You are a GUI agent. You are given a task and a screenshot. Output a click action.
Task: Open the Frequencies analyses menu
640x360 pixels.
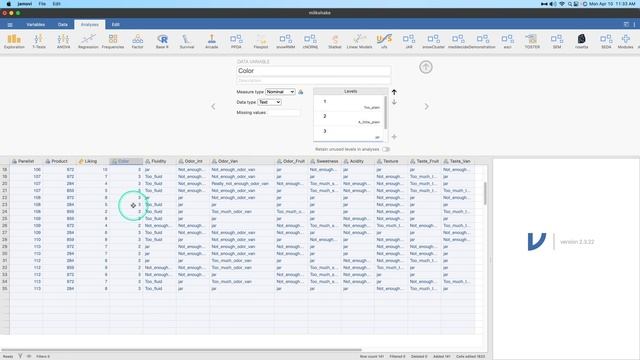pos(113,41)
